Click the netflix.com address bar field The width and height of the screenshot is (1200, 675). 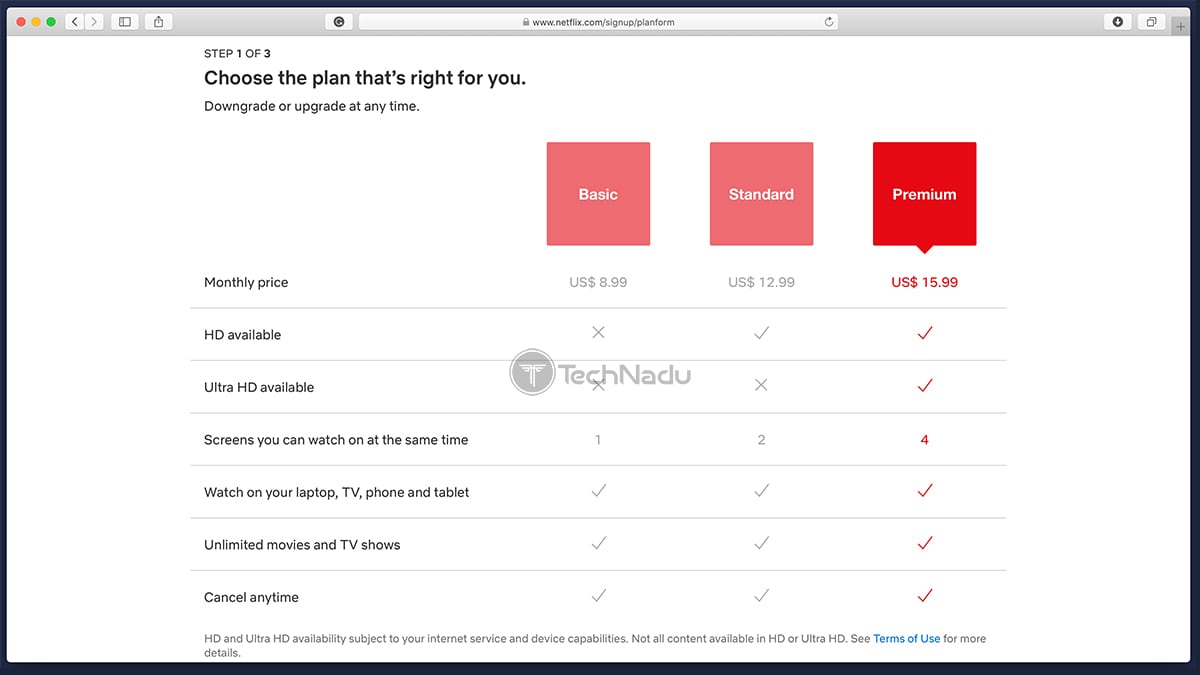[598, 22]
